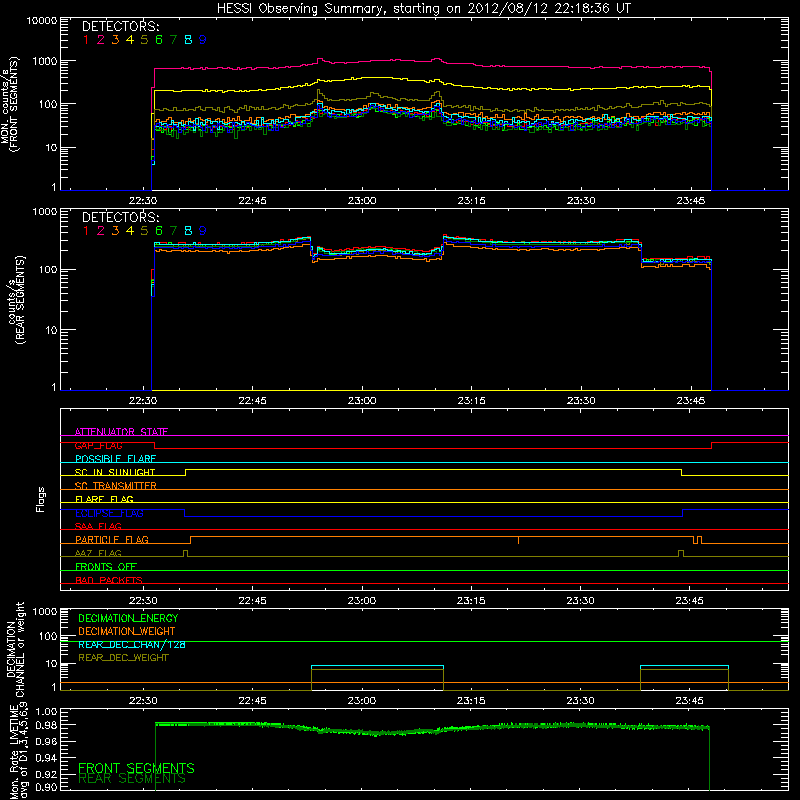The height and width of the screenshot is (800, 800).
Task: Click 23:45 time label below rear segments plot
Action: coord(690,400)
